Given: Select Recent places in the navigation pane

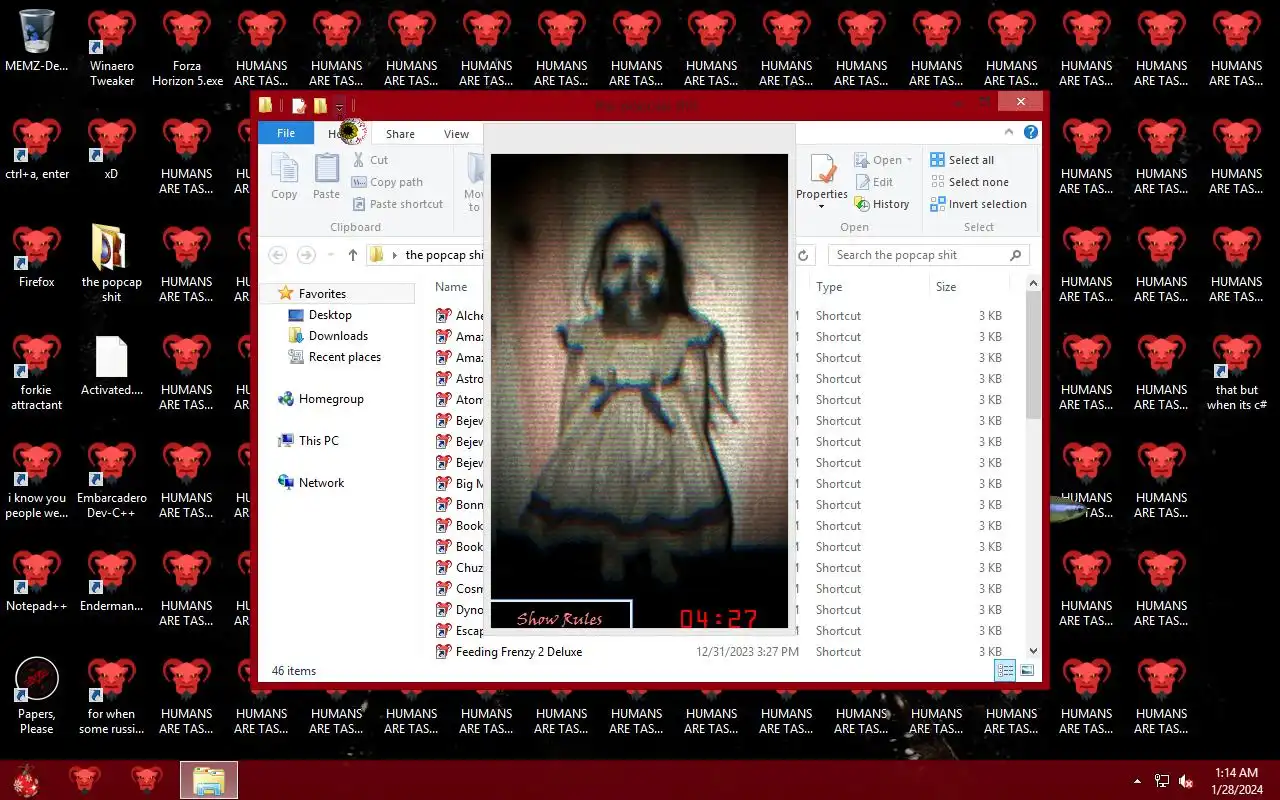Looking at the screenshot, I should click(334, 357).
